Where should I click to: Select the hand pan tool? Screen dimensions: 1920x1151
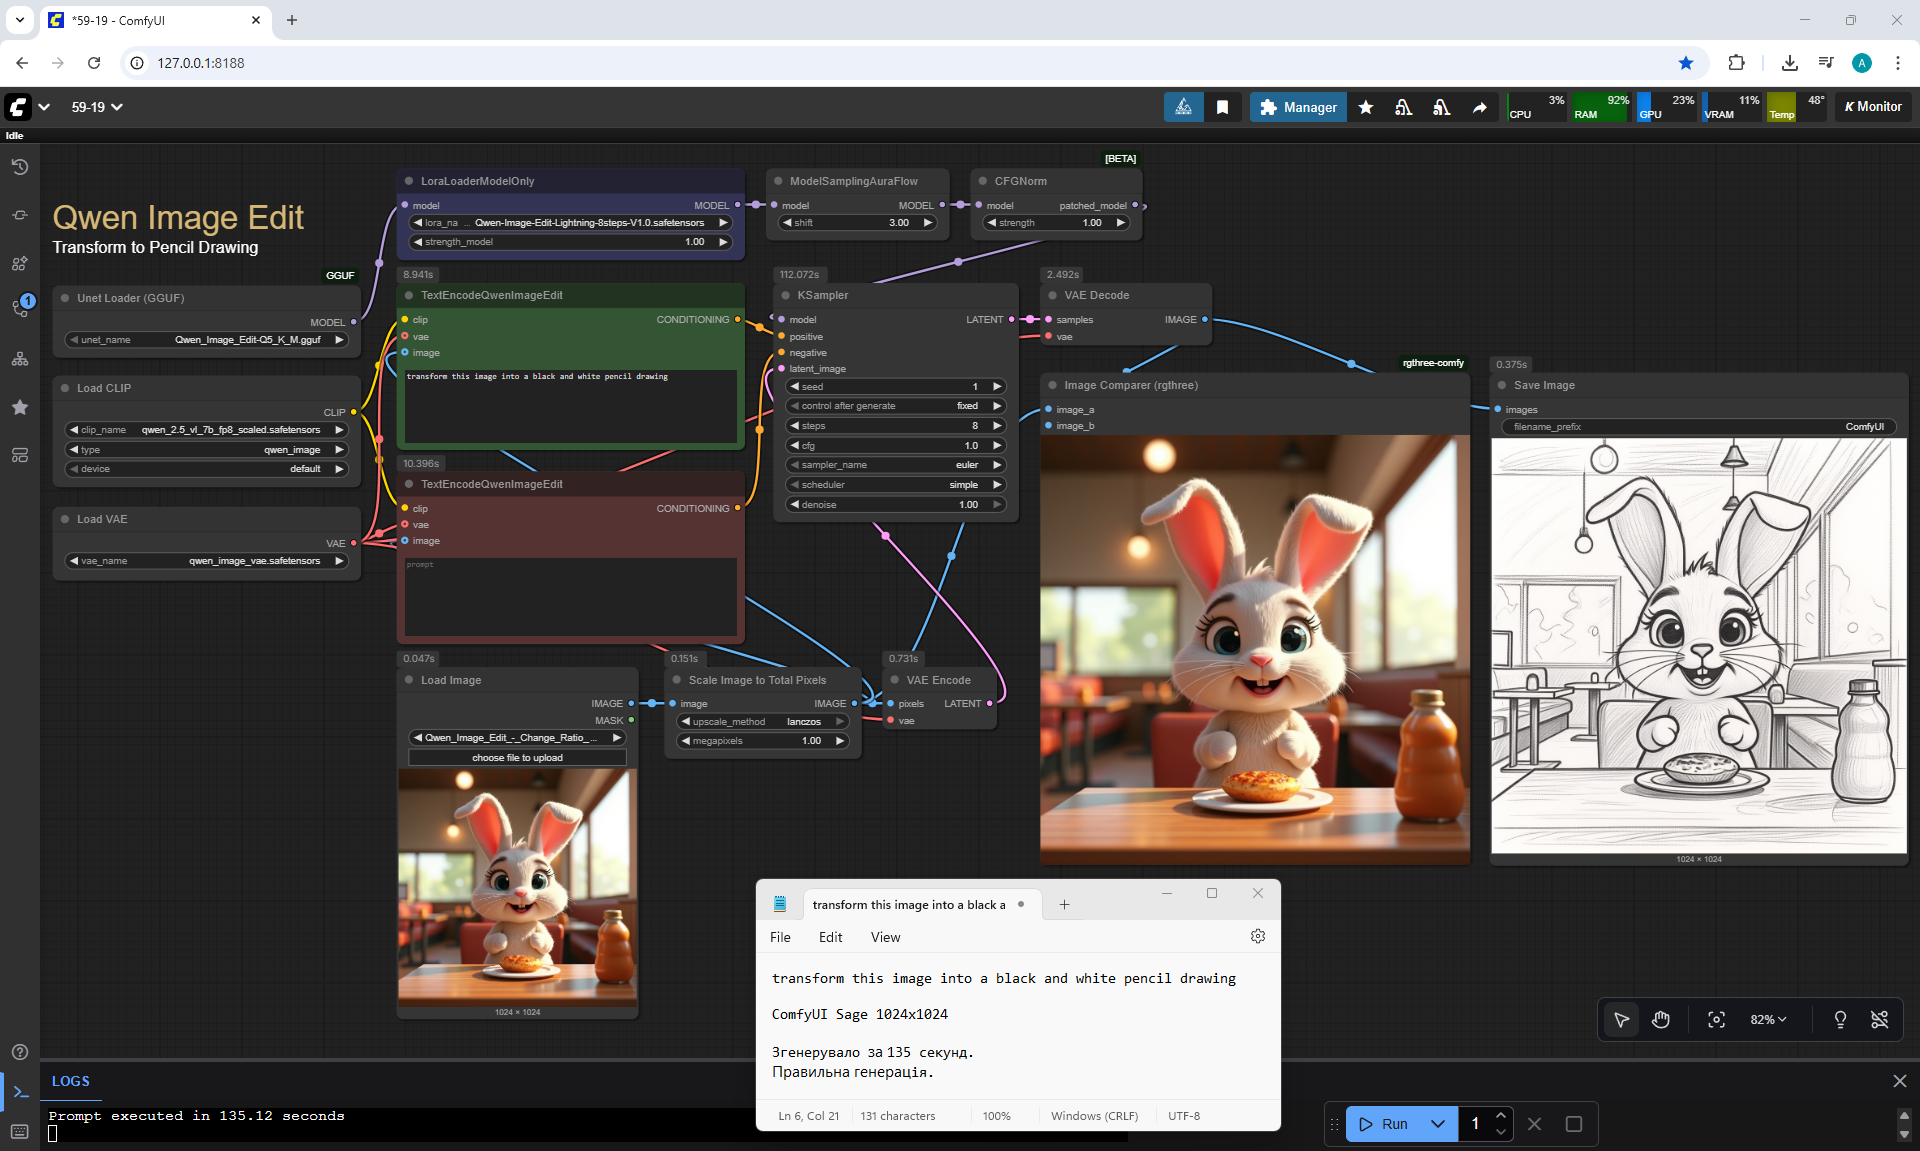[x=1661, y=1019]
